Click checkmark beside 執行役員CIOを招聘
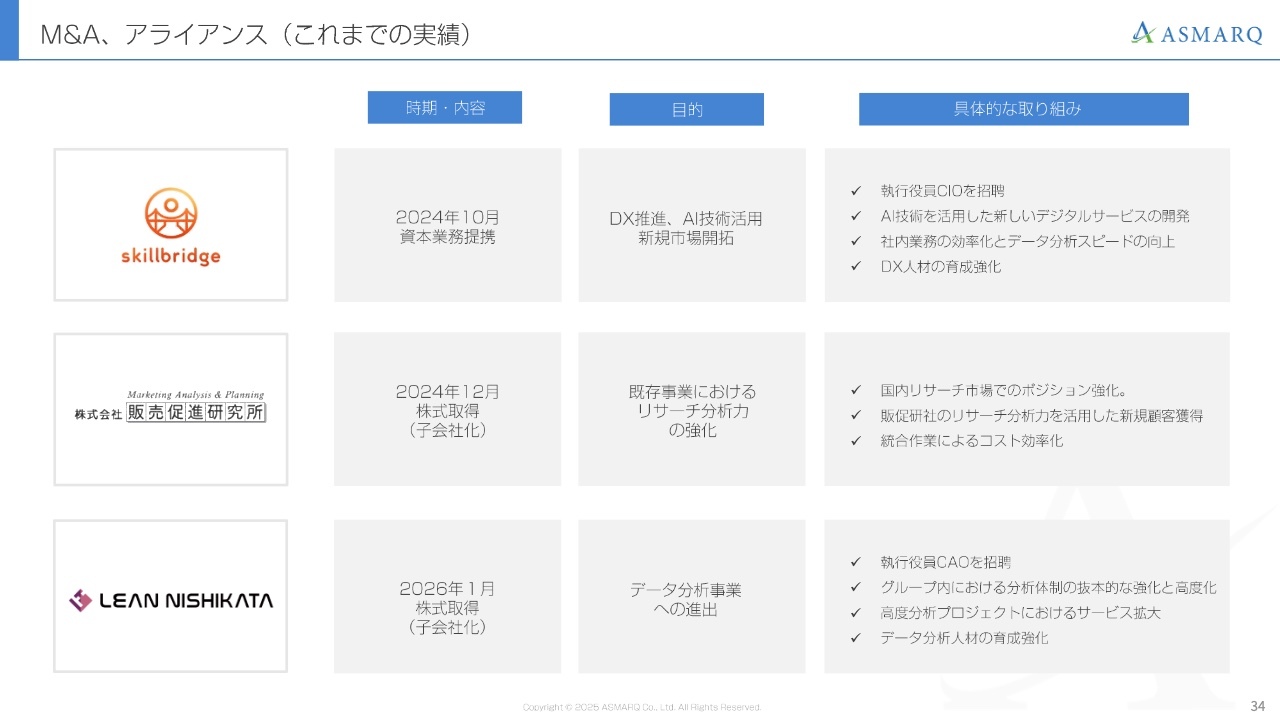 click(x=855, y=191)
